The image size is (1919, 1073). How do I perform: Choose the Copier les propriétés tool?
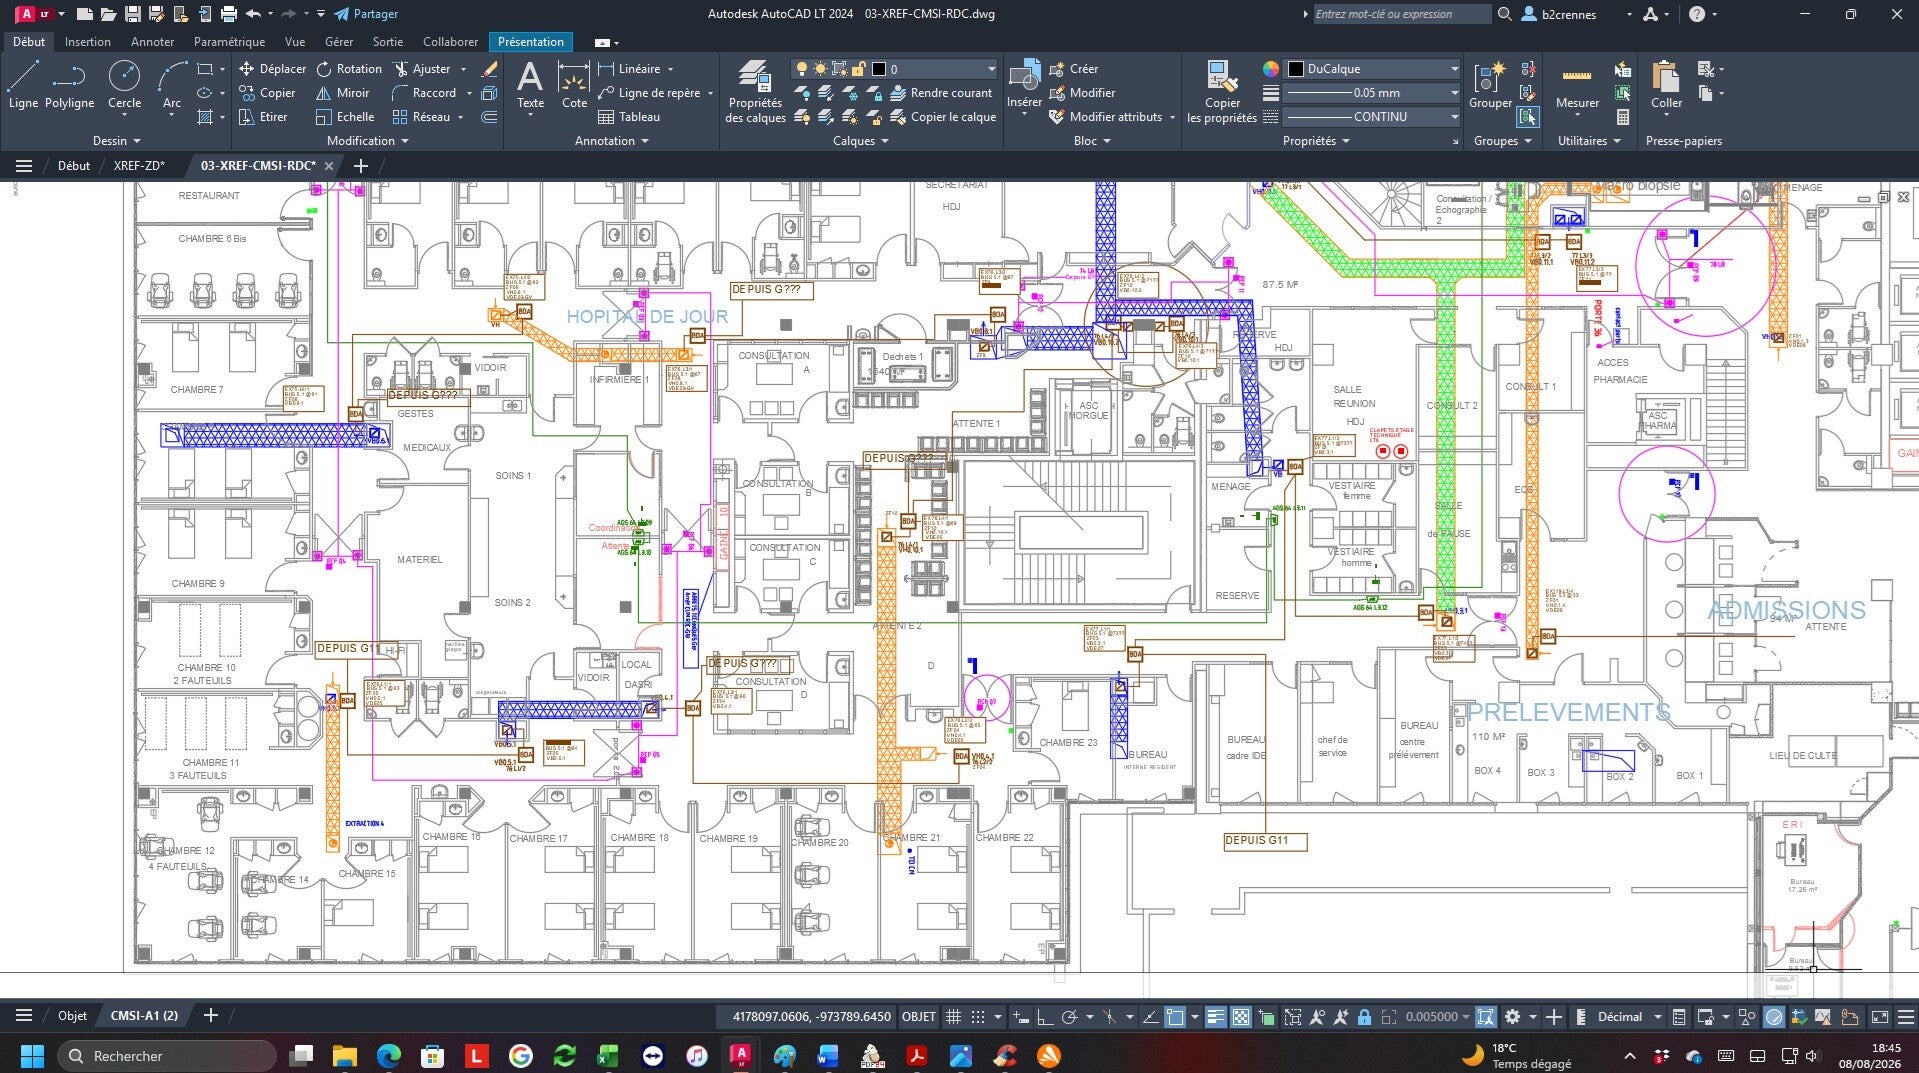(1221, 92)
